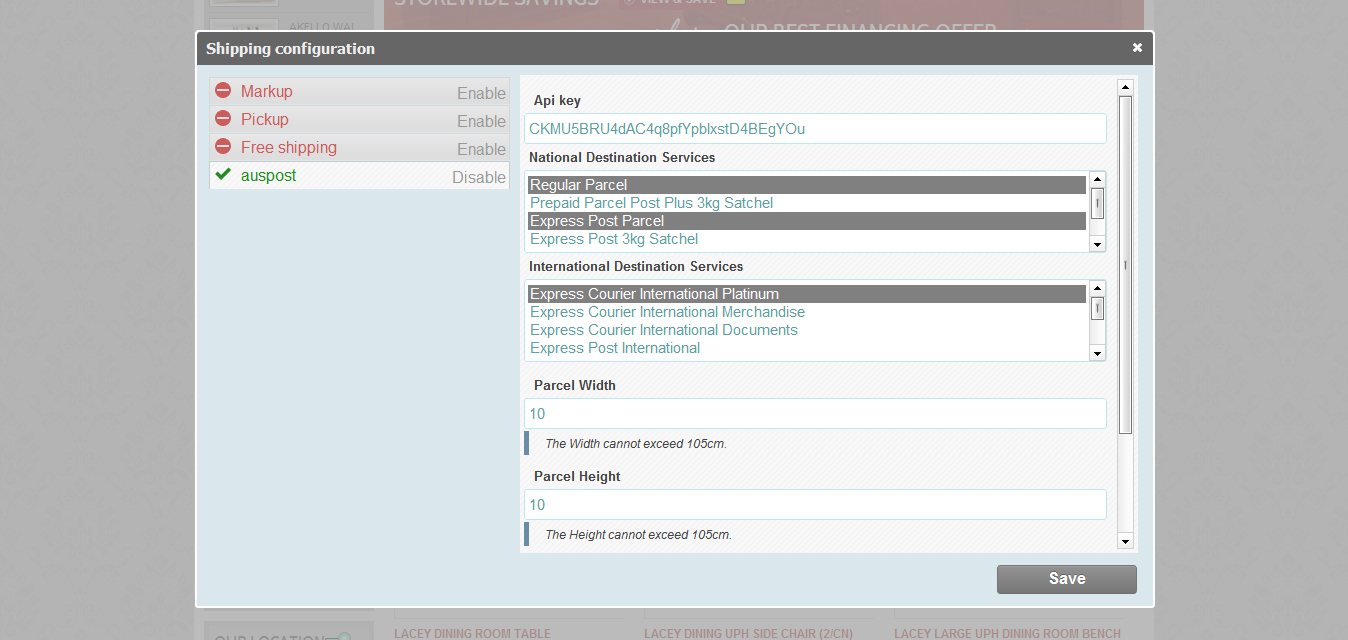Click down arrow of International Destination Services list
Viewport: 1348px width, 640px height.
click(x=1097, y=353)
